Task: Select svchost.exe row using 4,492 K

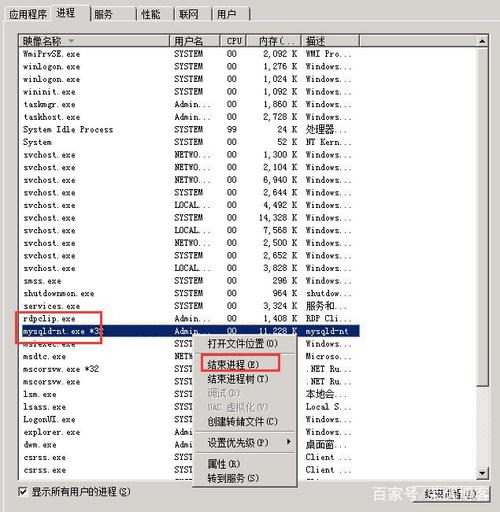Action: 189,205
